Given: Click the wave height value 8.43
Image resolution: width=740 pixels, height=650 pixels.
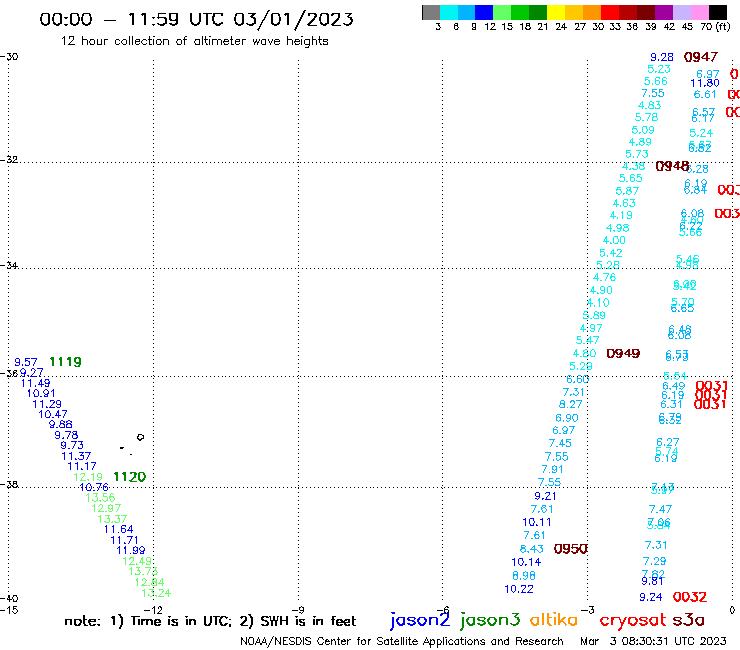Looking at the screenshot, I should tap(531, 549).
